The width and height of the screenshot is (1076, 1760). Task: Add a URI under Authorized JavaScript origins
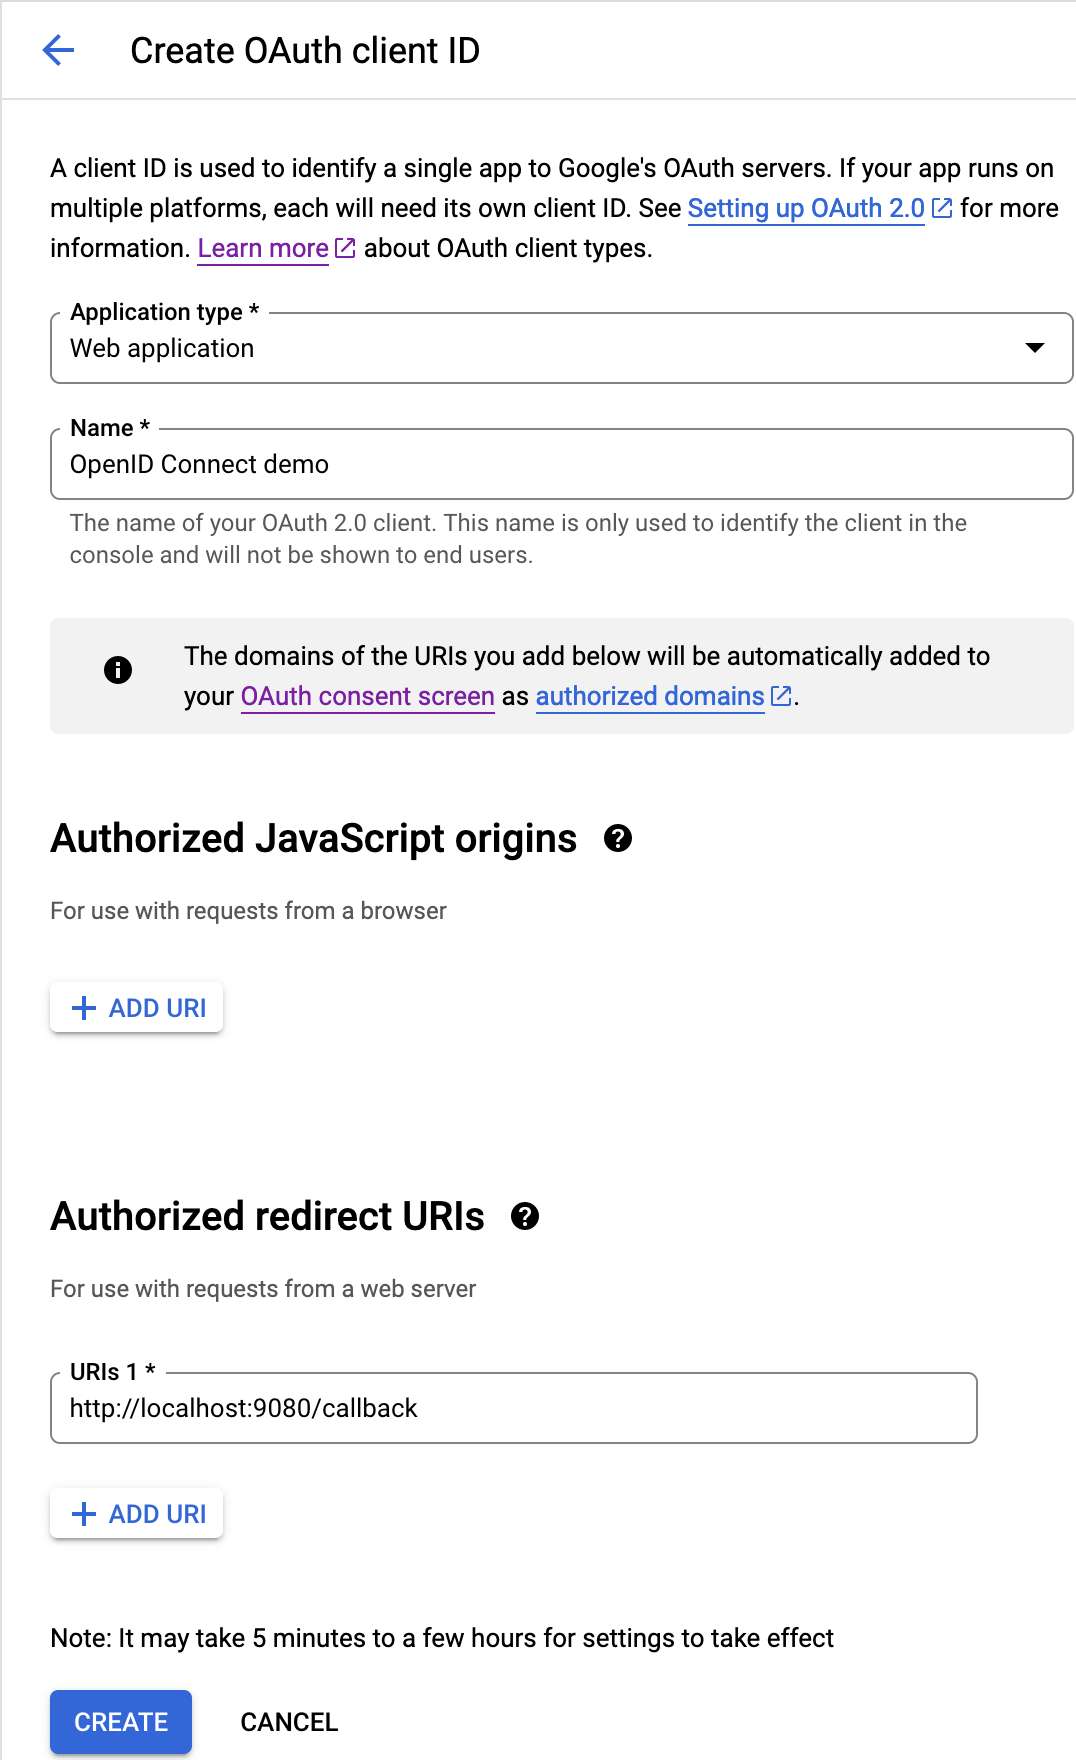[137, 1008]
